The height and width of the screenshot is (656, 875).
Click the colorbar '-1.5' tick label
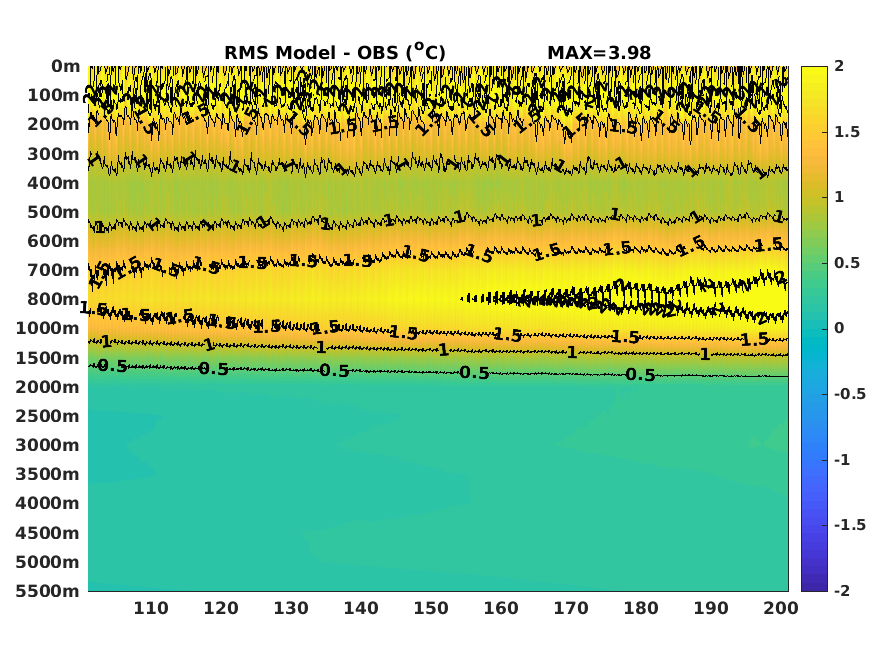[850, 525]
